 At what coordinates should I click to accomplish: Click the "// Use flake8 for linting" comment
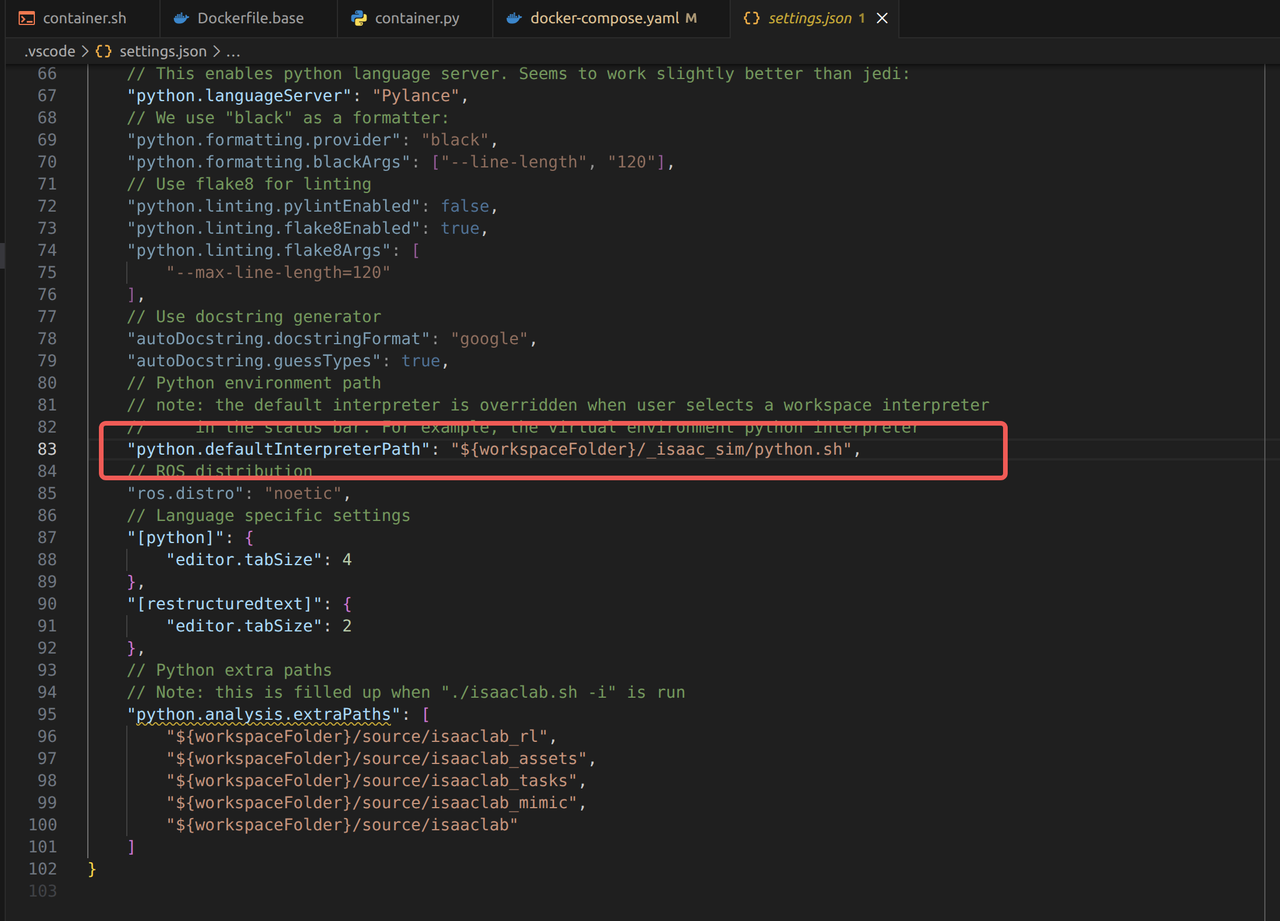(x=249, y=184)
